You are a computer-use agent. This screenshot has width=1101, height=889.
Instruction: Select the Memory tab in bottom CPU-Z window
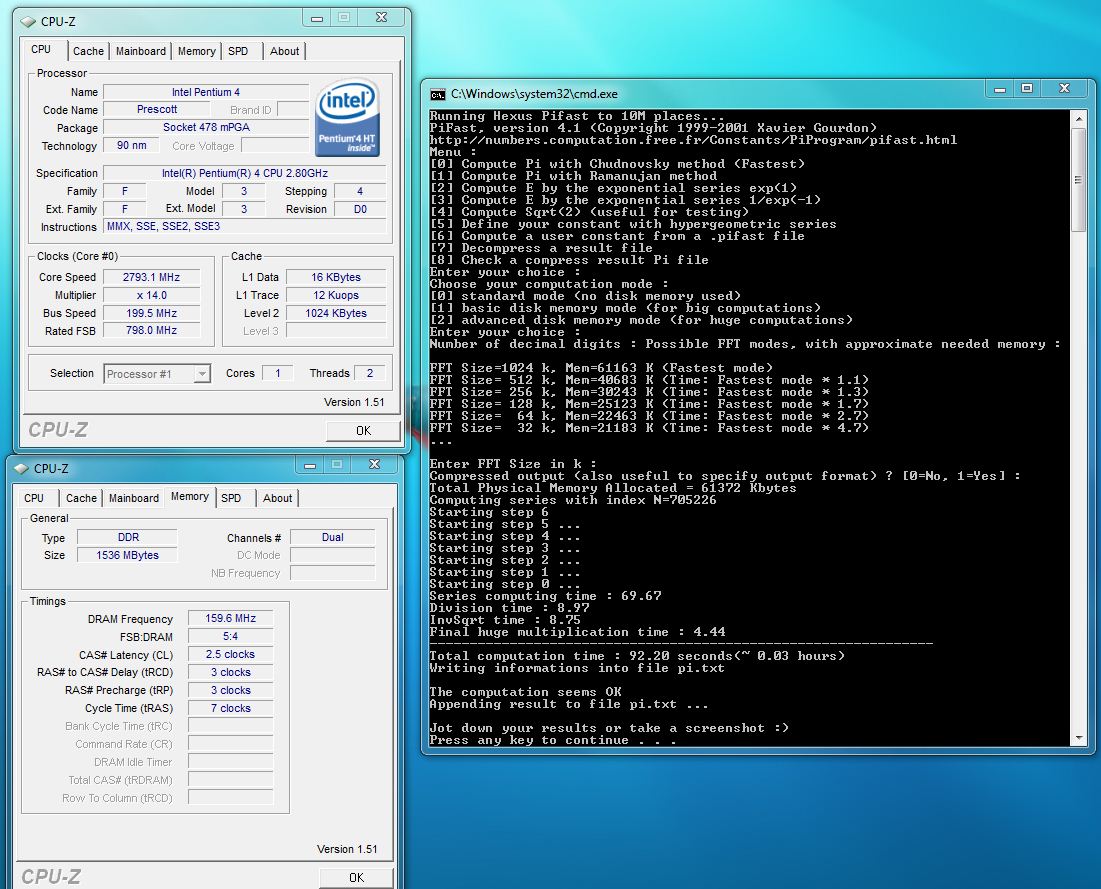[190, 496]
